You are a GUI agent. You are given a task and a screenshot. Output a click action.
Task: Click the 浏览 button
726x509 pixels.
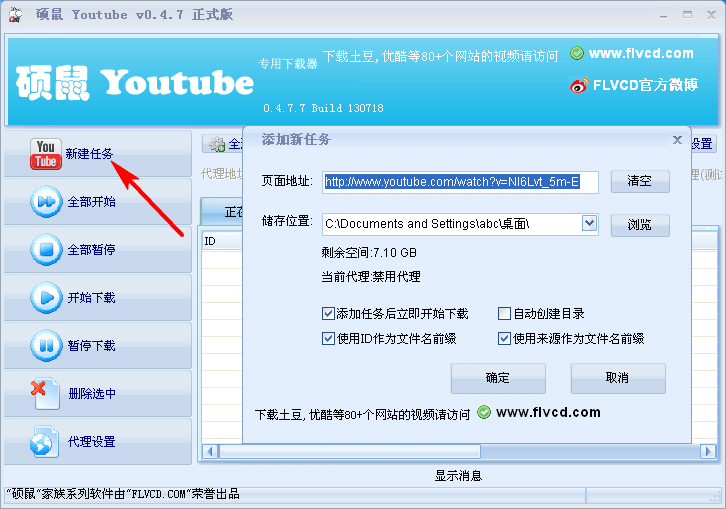tap(640, 225)
